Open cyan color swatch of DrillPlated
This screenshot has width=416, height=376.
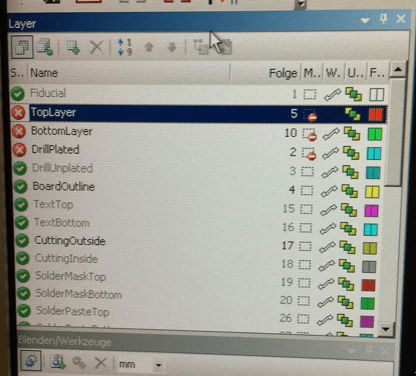(x=374, y=154)
